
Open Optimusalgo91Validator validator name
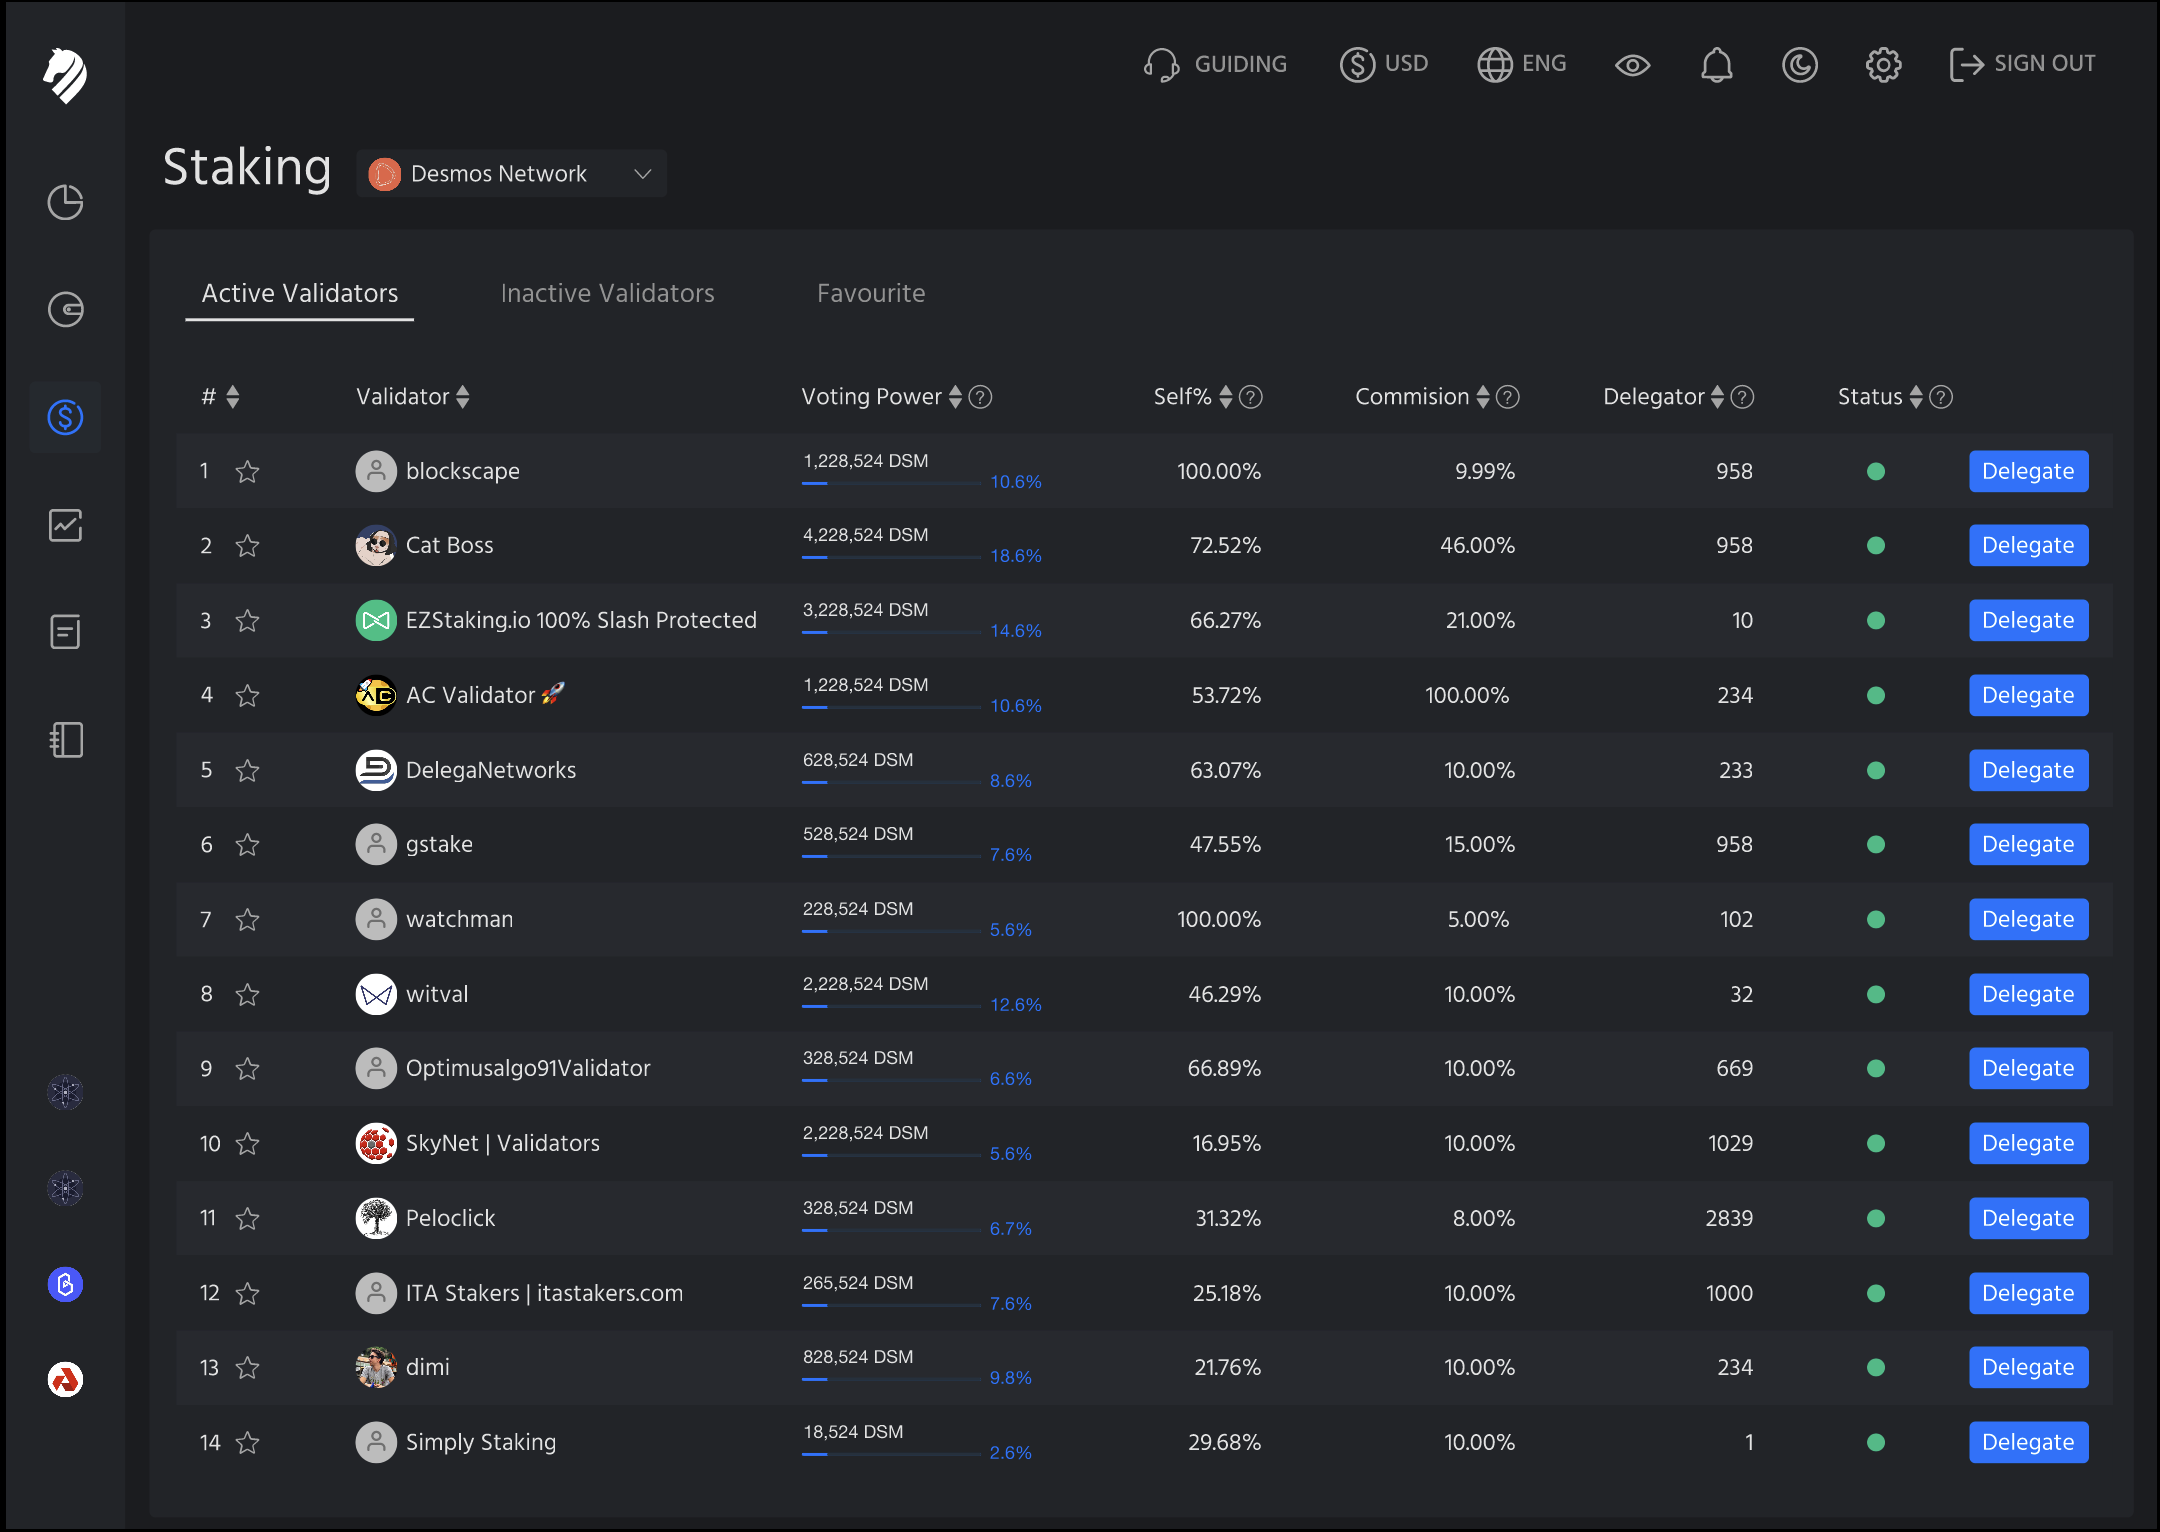(528, 1068)
